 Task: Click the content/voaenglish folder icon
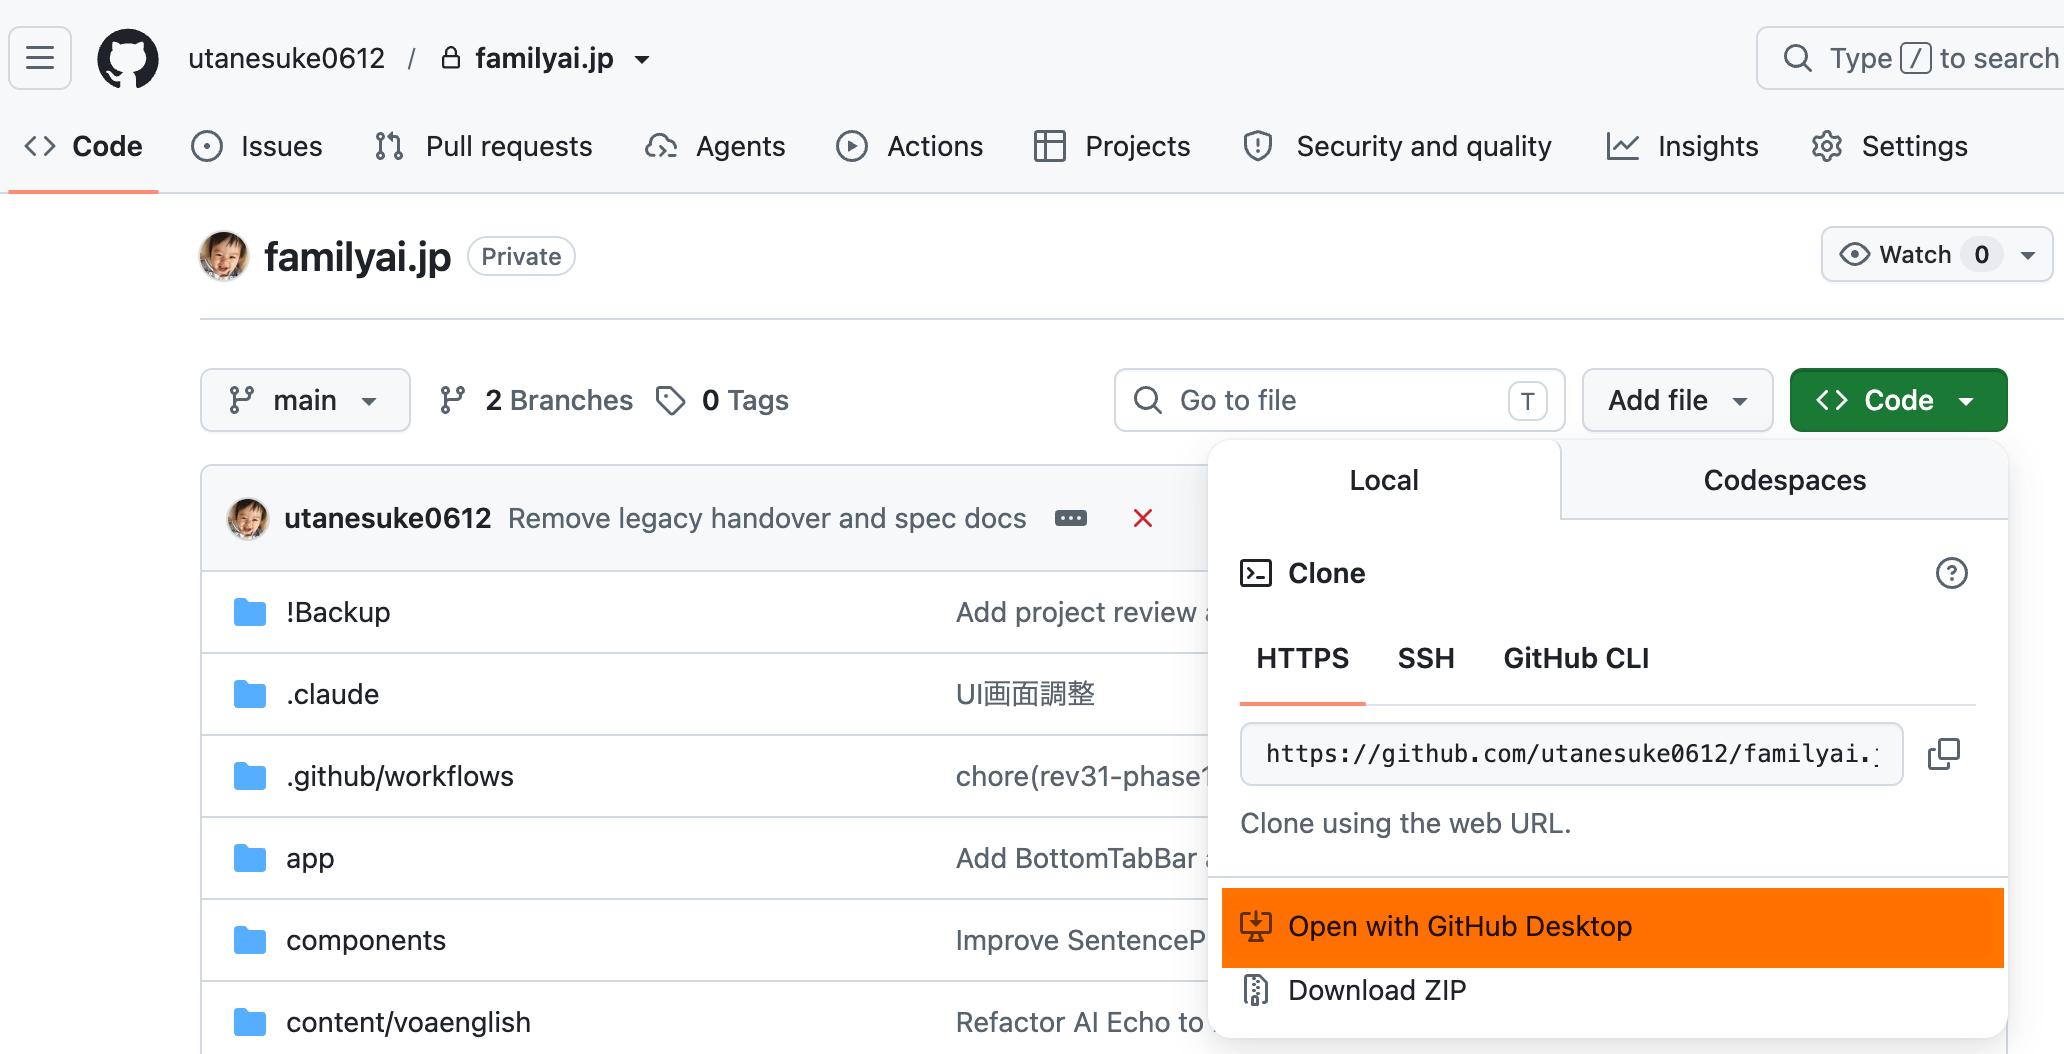250,1022
